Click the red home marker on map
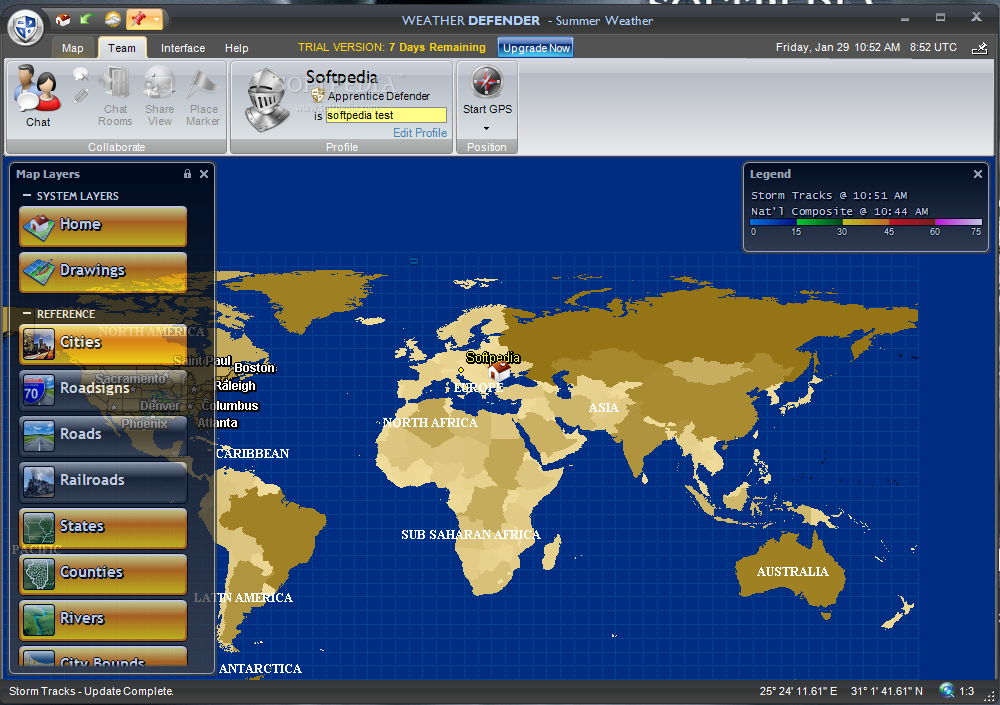 pos(499,371)
